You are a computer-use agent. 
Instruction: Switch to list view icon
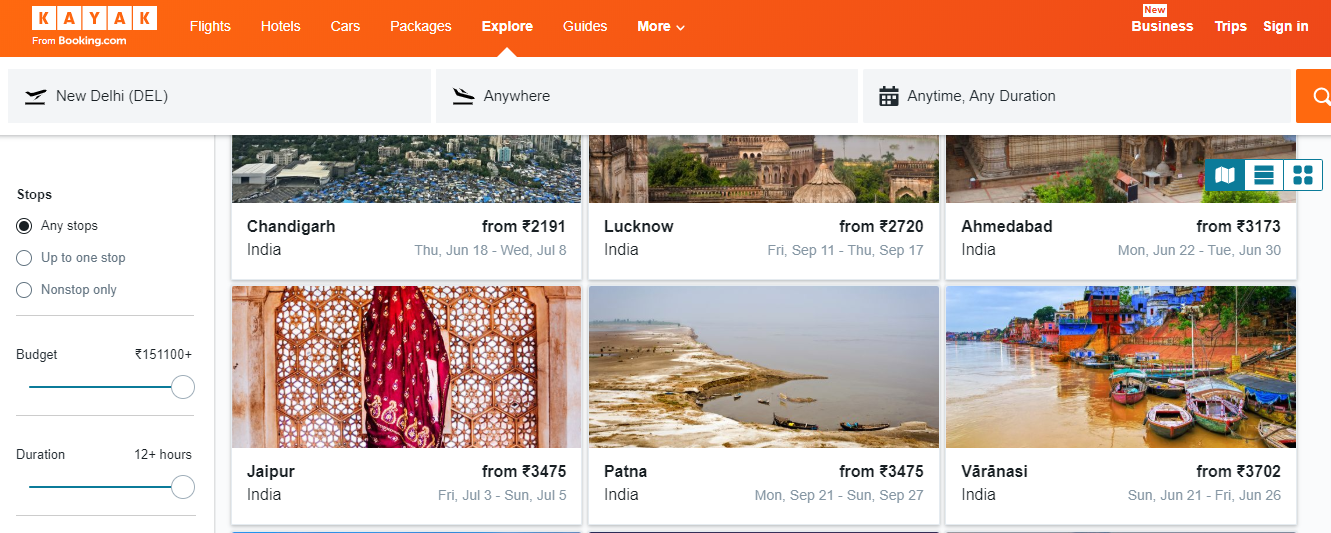click(x=1264, y=176)
